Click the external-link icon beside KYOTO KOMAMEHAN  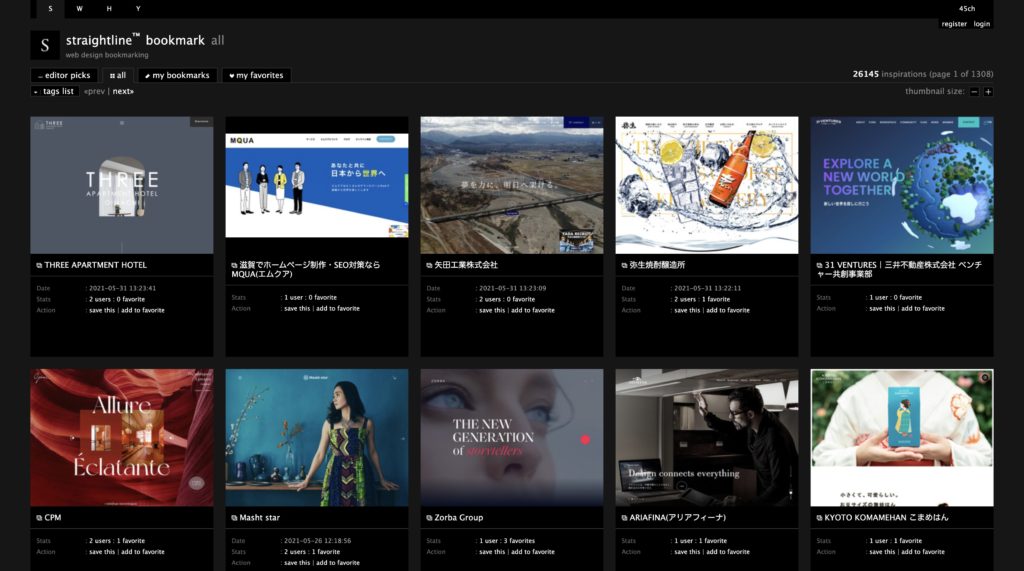coord(820,517)
